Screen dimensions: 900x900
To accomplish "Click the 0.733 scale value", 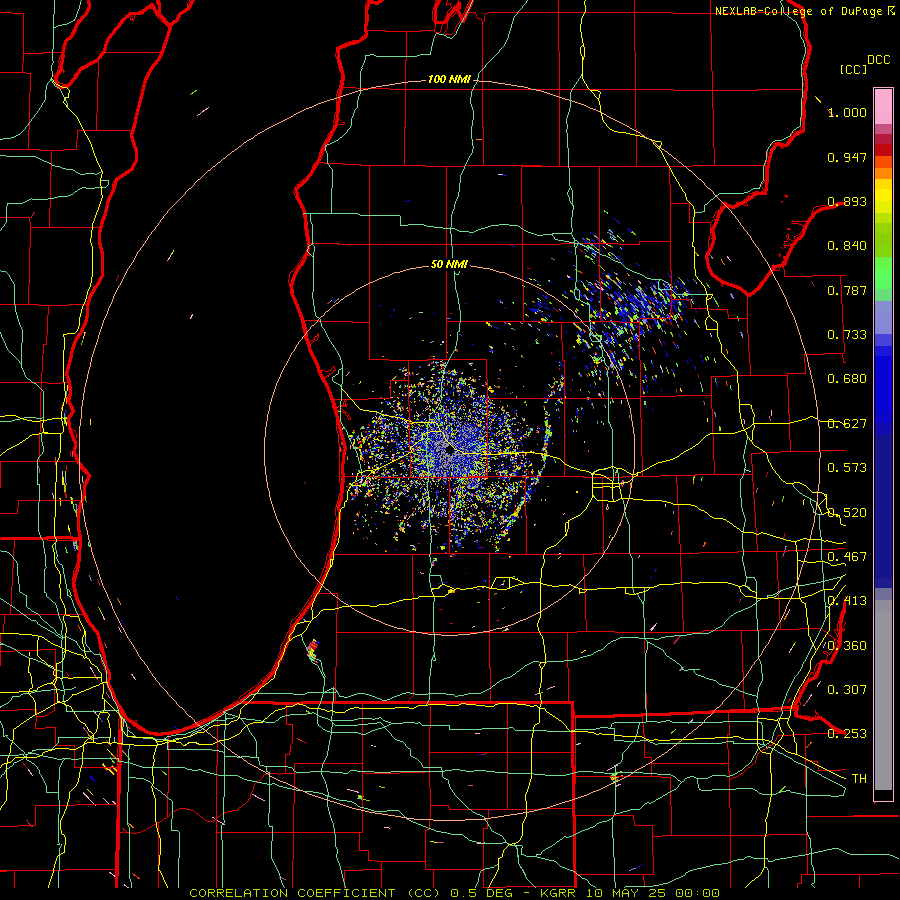I will (847, 335).
